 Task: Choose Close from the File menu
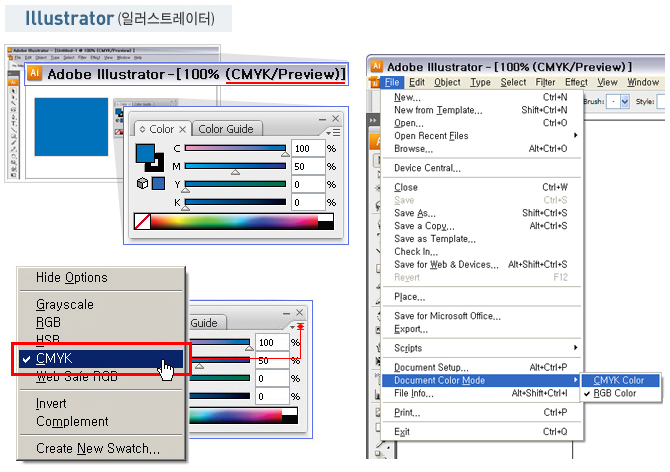point(481,187)
